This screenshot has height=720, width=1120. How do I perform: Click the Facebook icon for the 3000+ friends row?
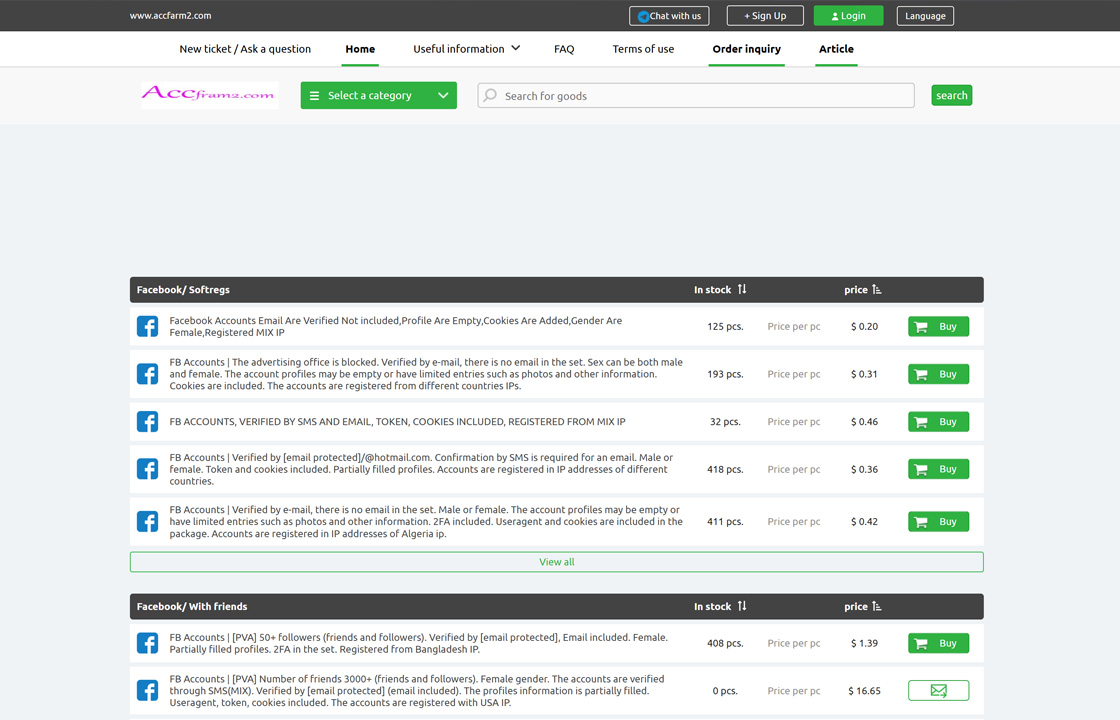(x=147, y=691)
